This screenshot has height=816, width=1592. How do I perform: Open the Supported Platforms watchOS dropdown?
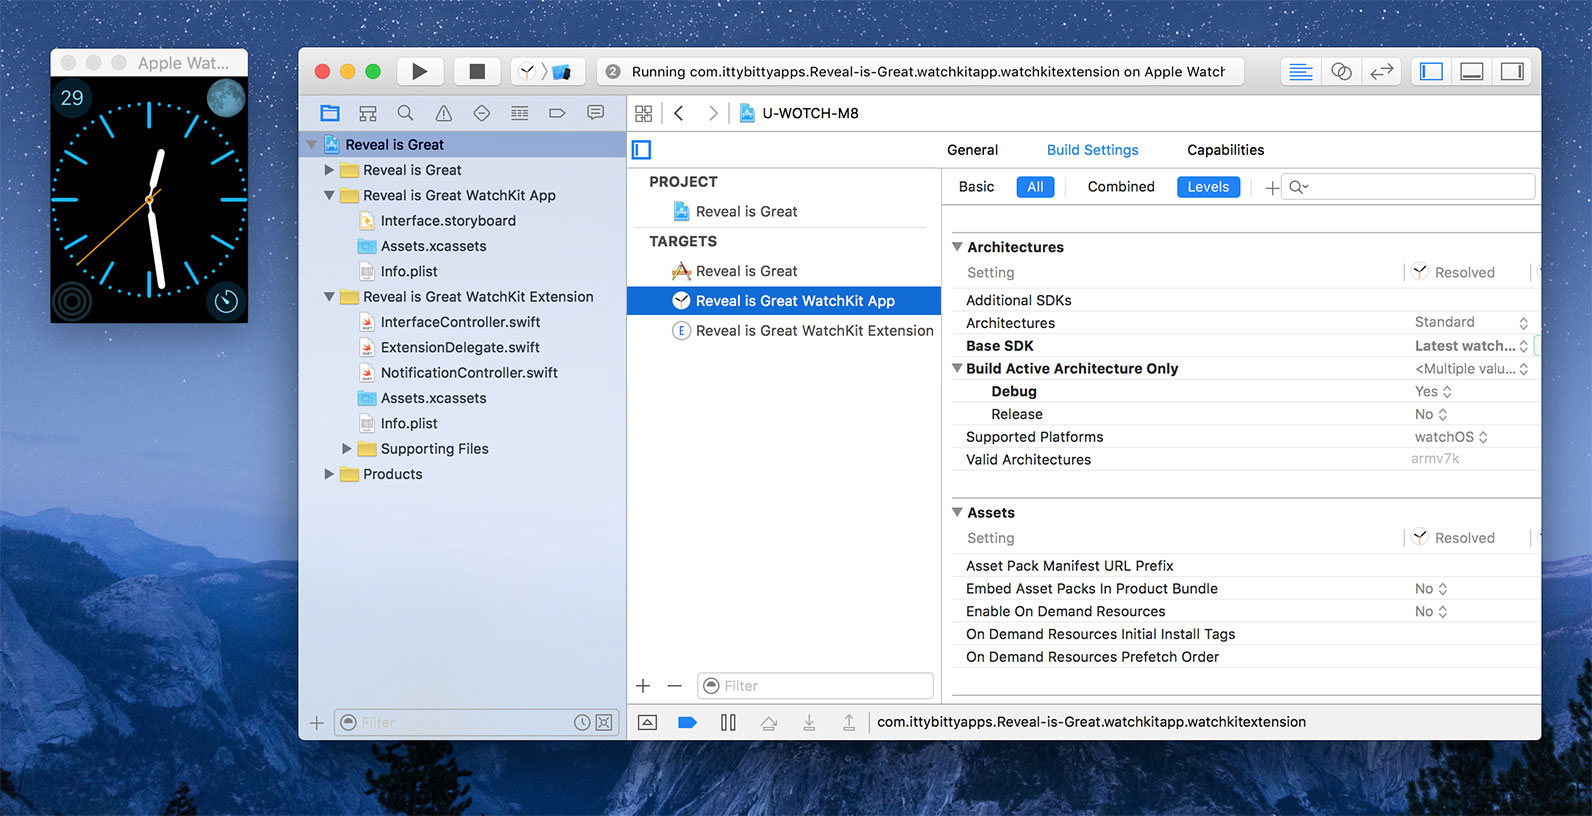pos(1451,437)
